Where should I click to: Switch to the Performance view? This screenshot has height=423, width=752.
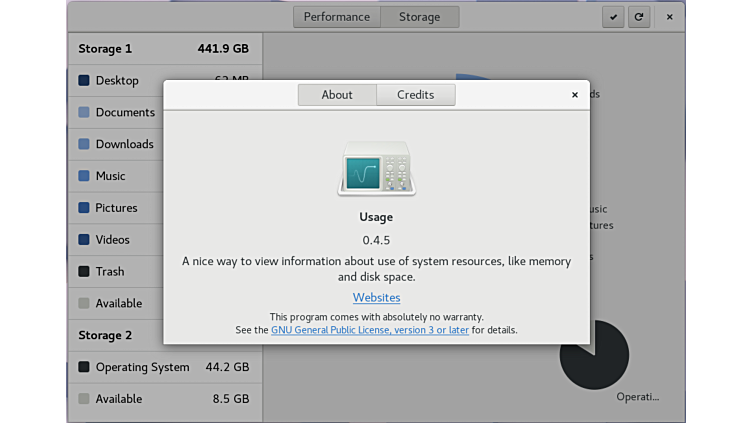(336, 17)
